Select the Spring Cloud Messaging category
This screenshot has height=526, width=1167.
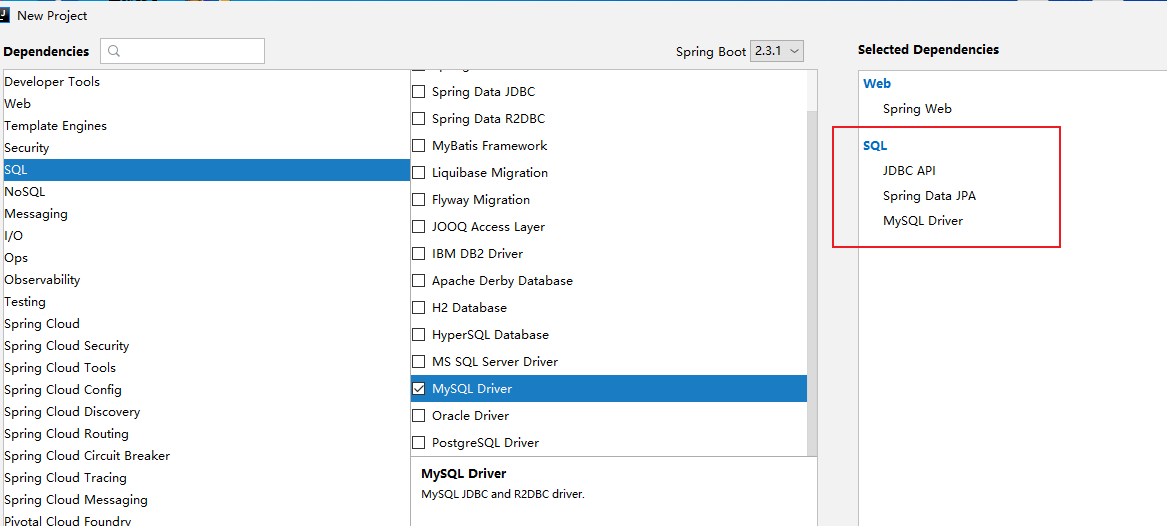(205, 500)
